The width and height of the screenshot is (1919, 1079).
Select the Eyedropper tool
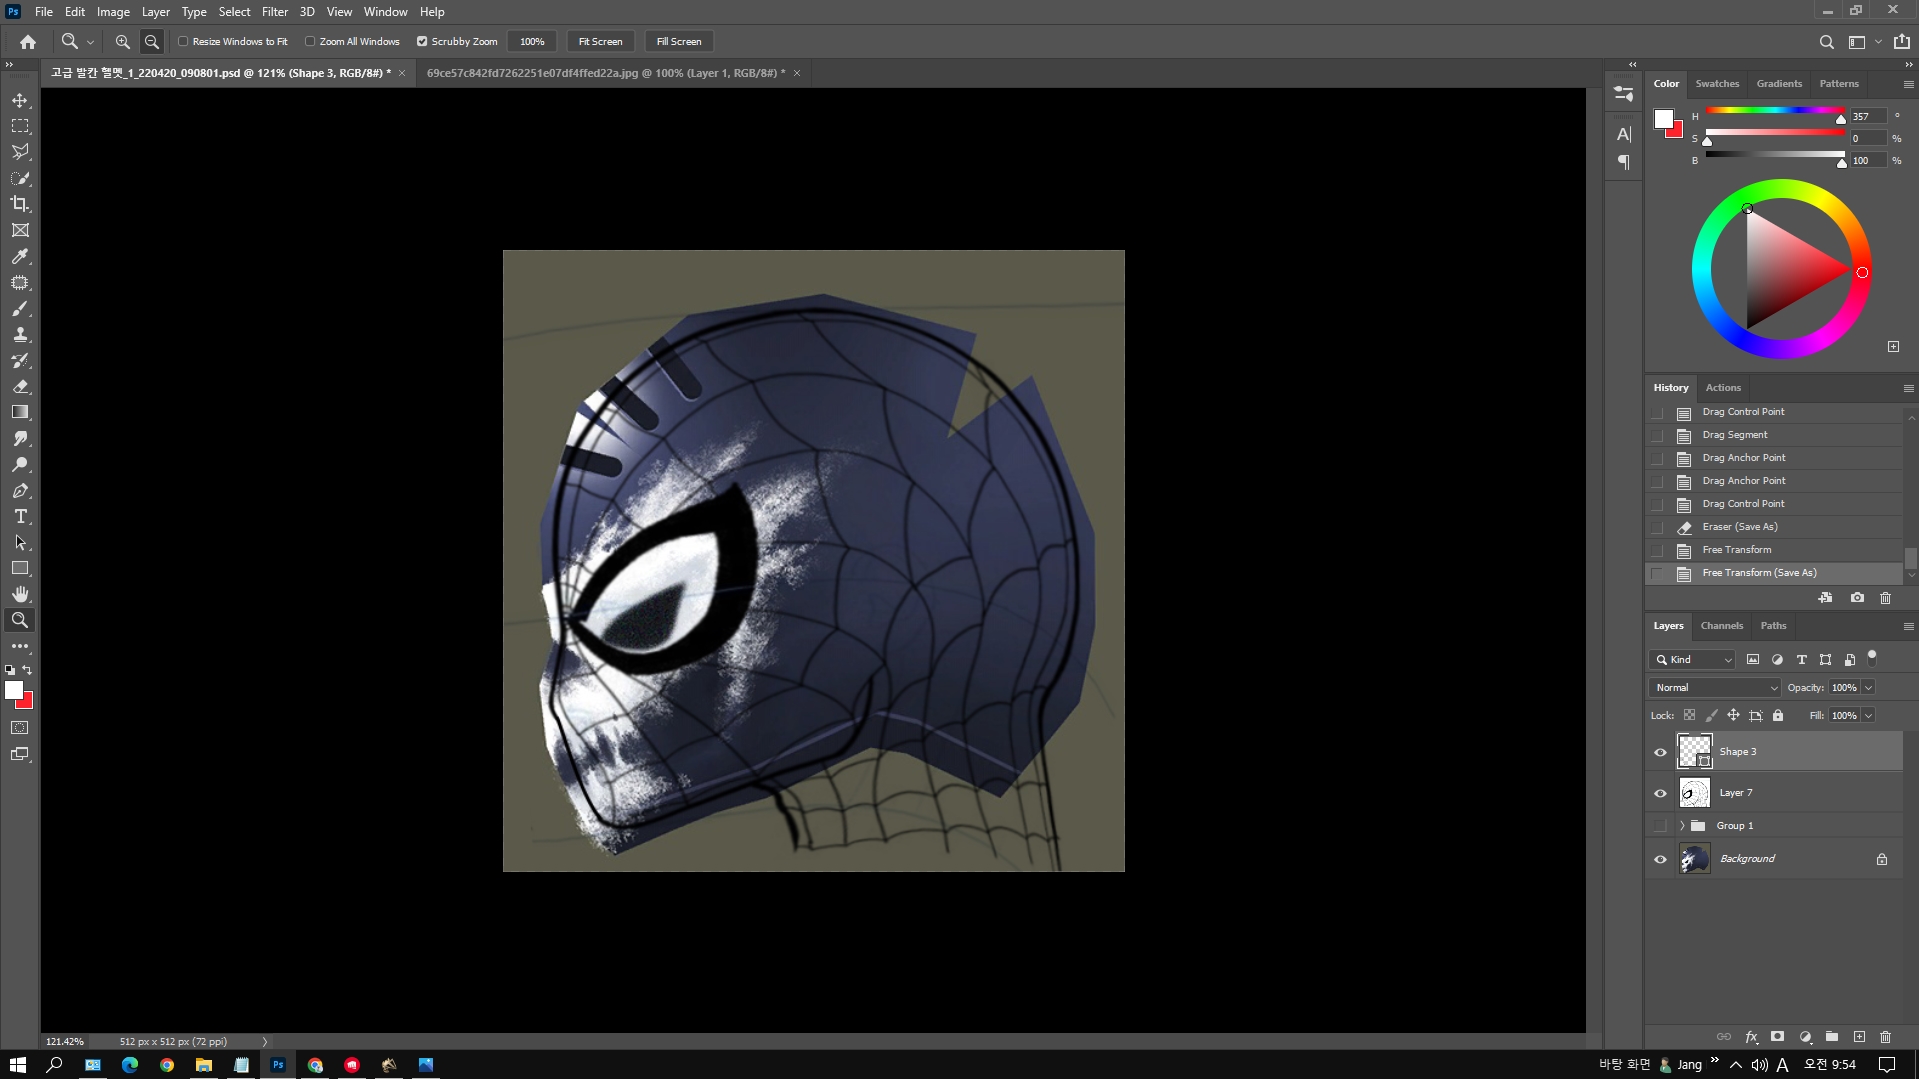(20, 256)
